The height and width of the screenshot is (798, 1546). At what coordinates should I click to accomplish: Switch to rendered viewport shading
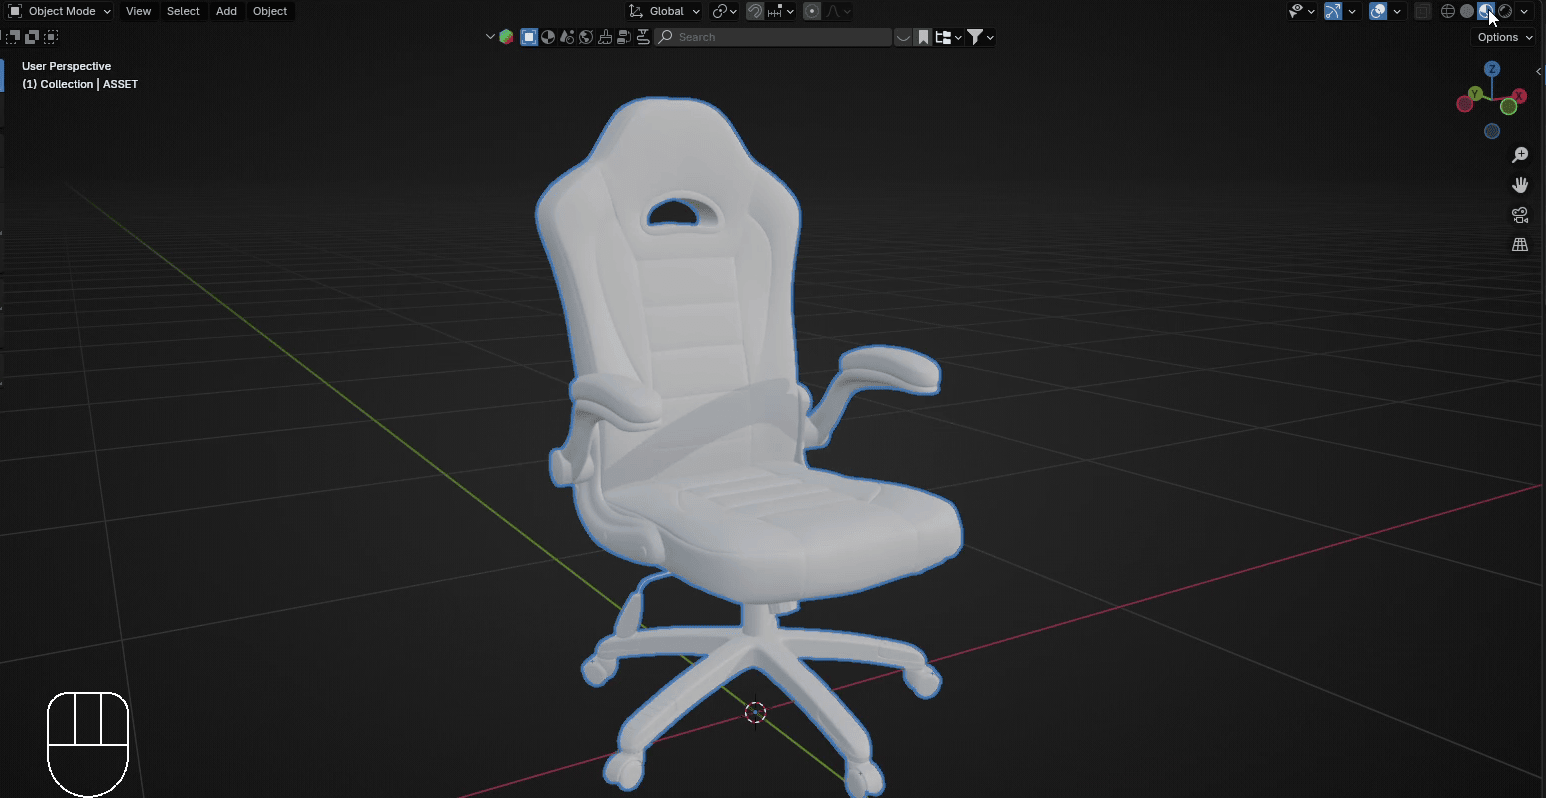[x=1505, y=11]
